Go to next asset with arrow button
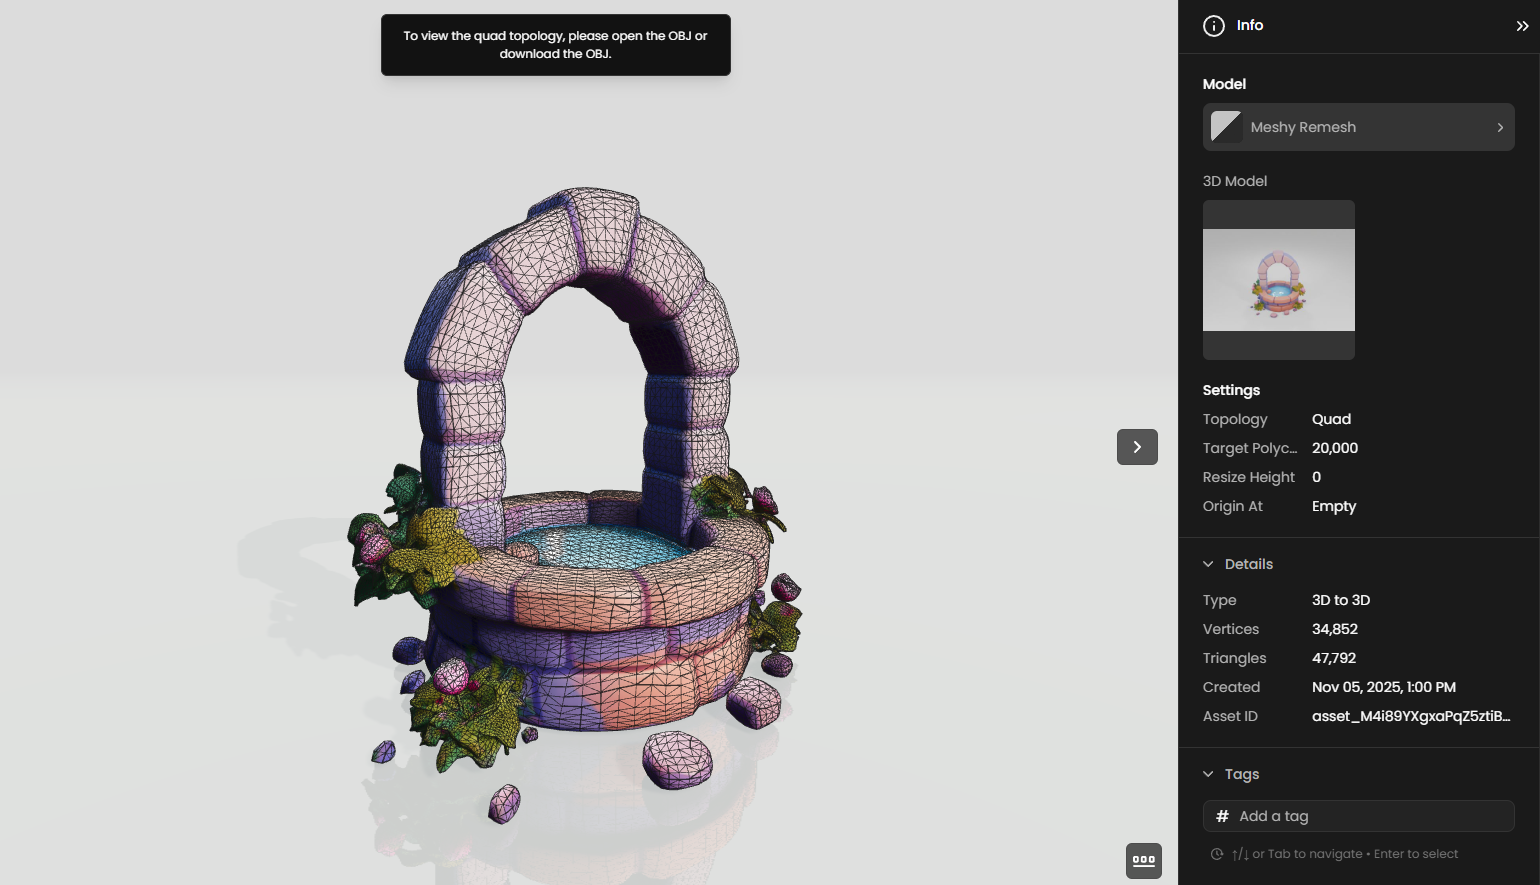Viewport: 1540px width, 885px height. pos(1137,447)
